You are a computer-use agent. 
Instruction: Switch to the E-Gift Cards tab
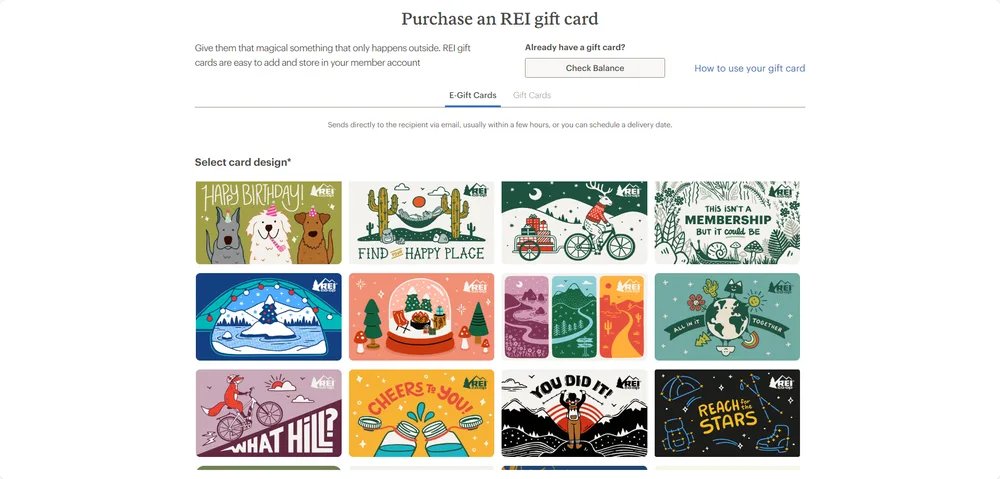click(x=473, y=95)
